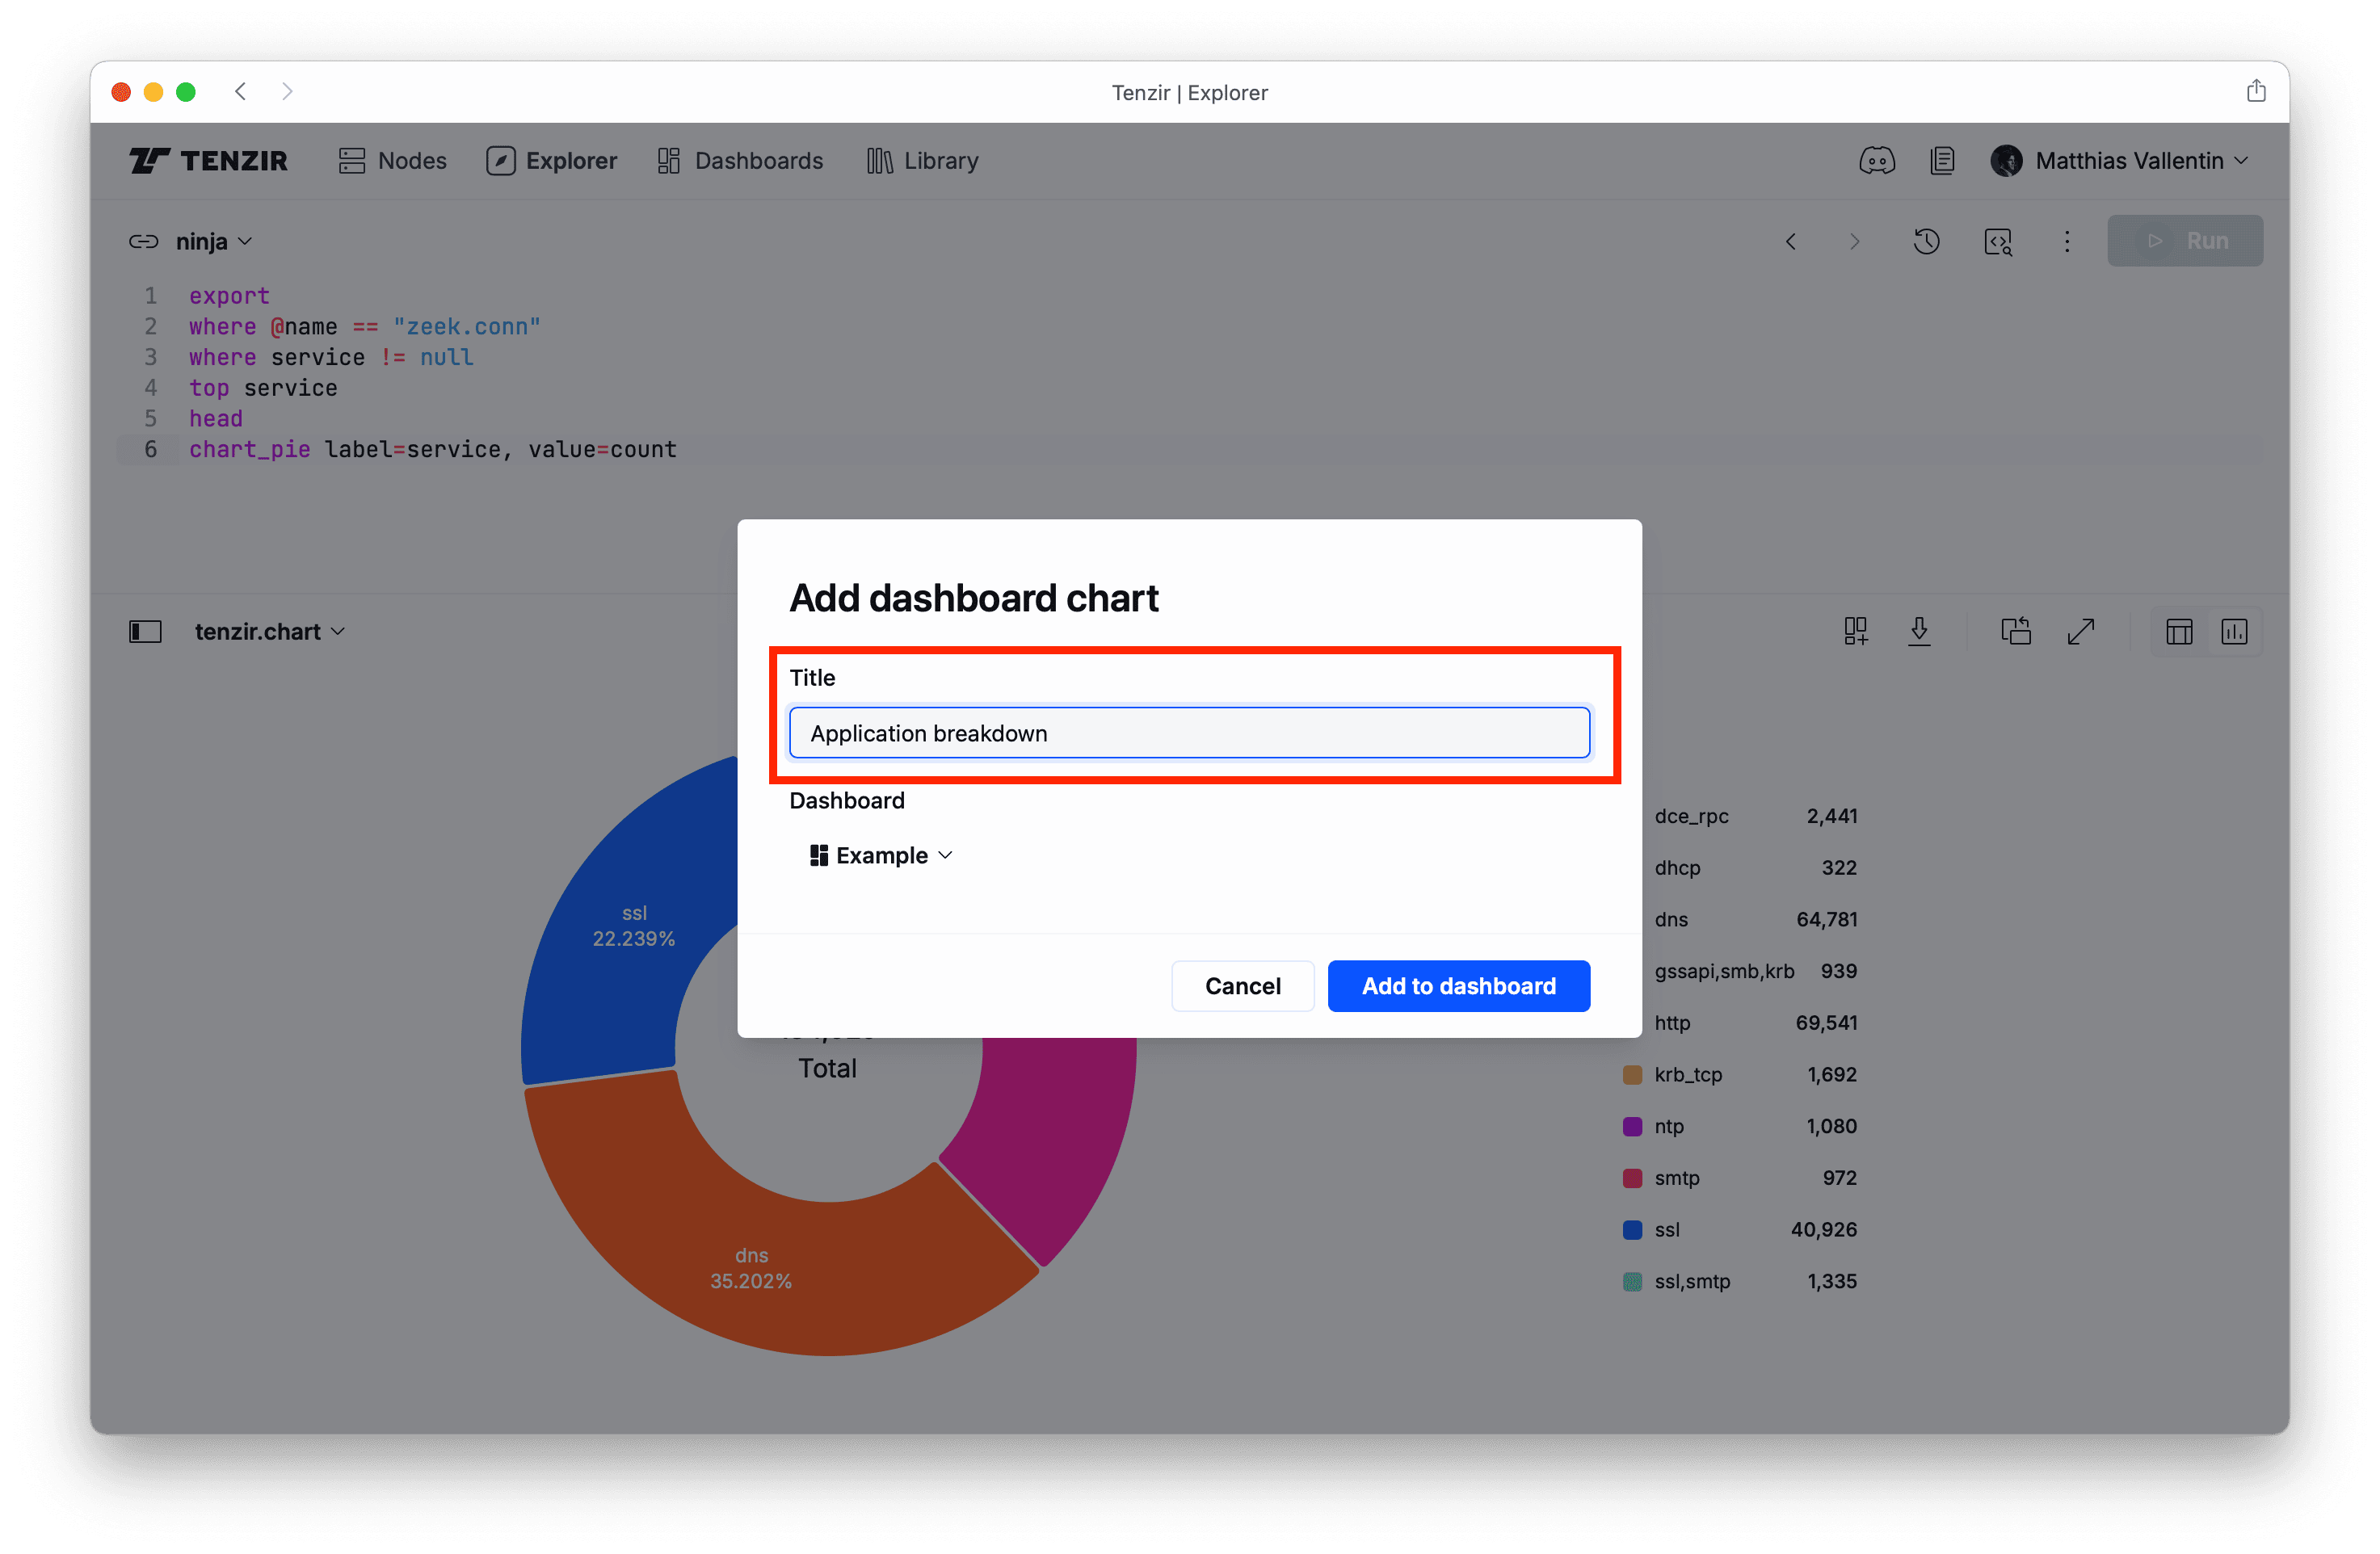Click the Title text input field
The image size is (2380, 1554).
(1189, 733)
